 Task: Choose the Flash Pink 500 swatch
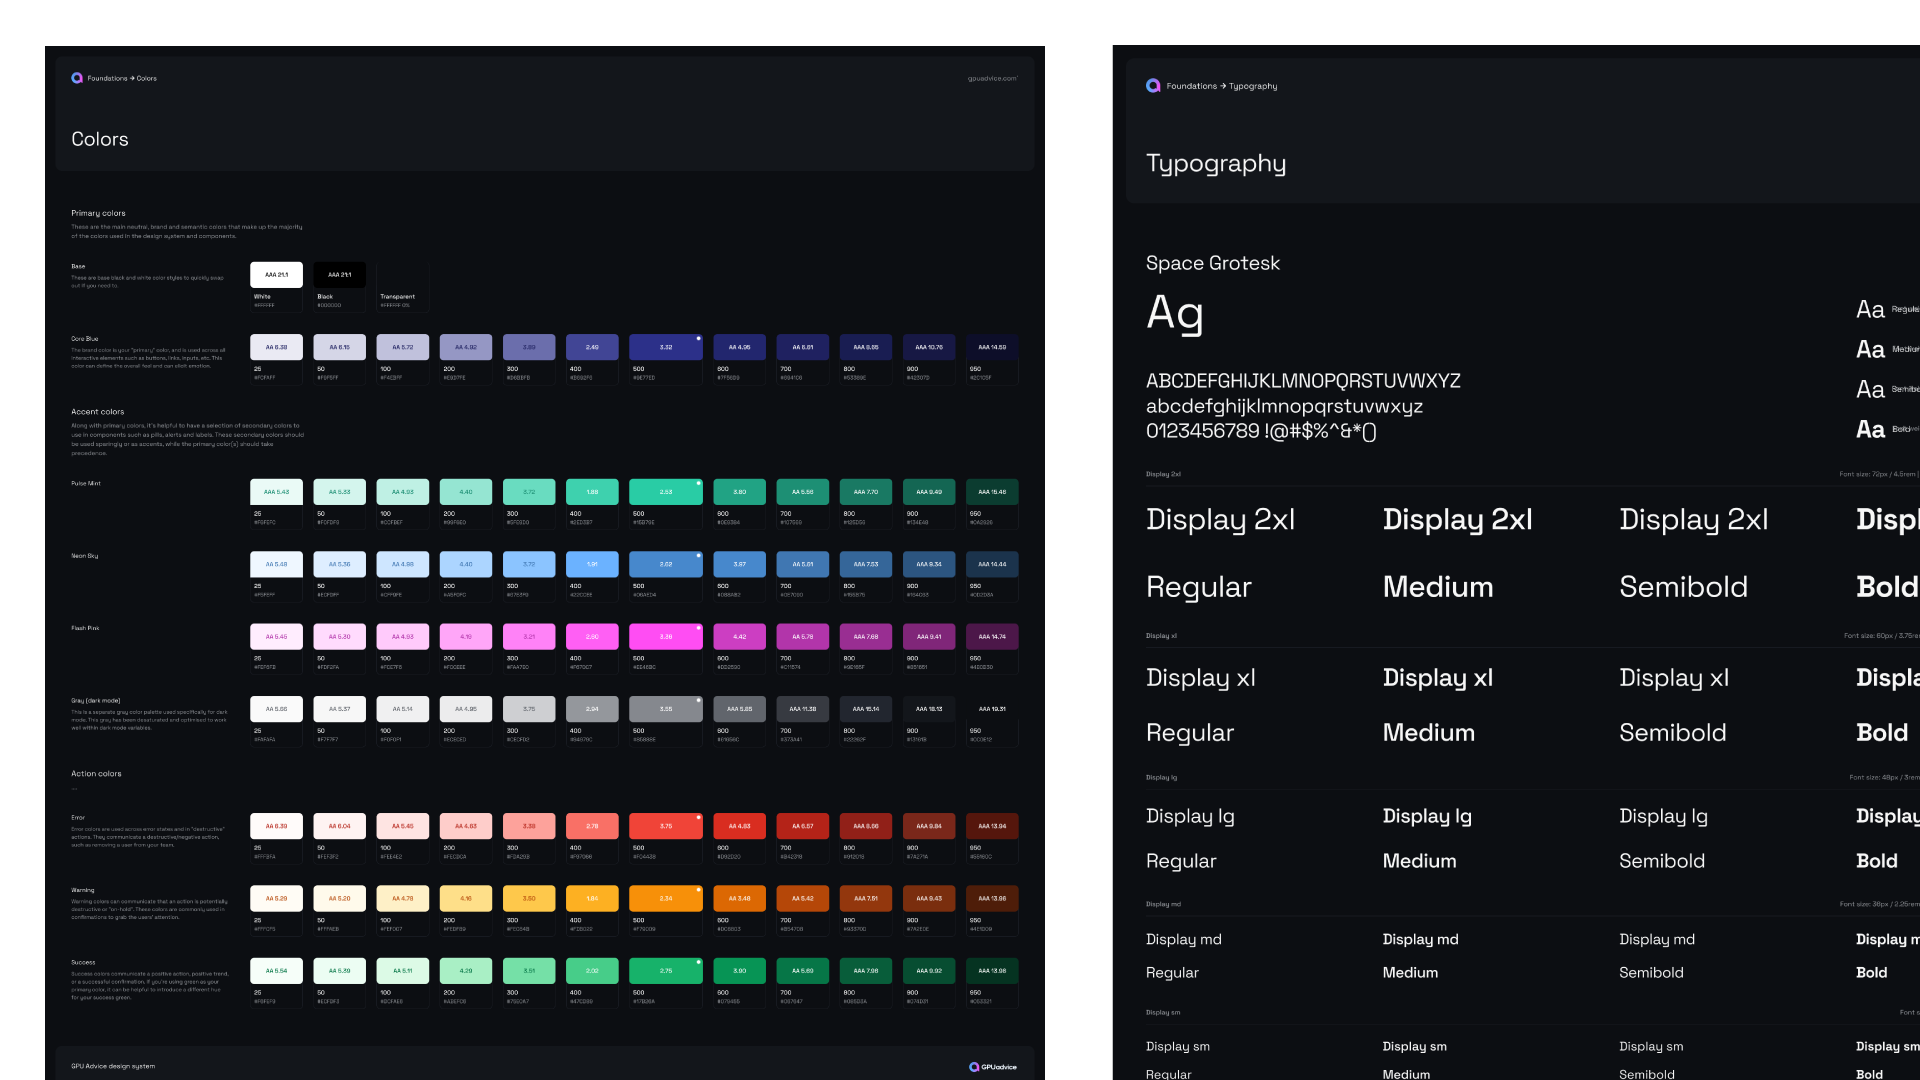tap(665, 637)
